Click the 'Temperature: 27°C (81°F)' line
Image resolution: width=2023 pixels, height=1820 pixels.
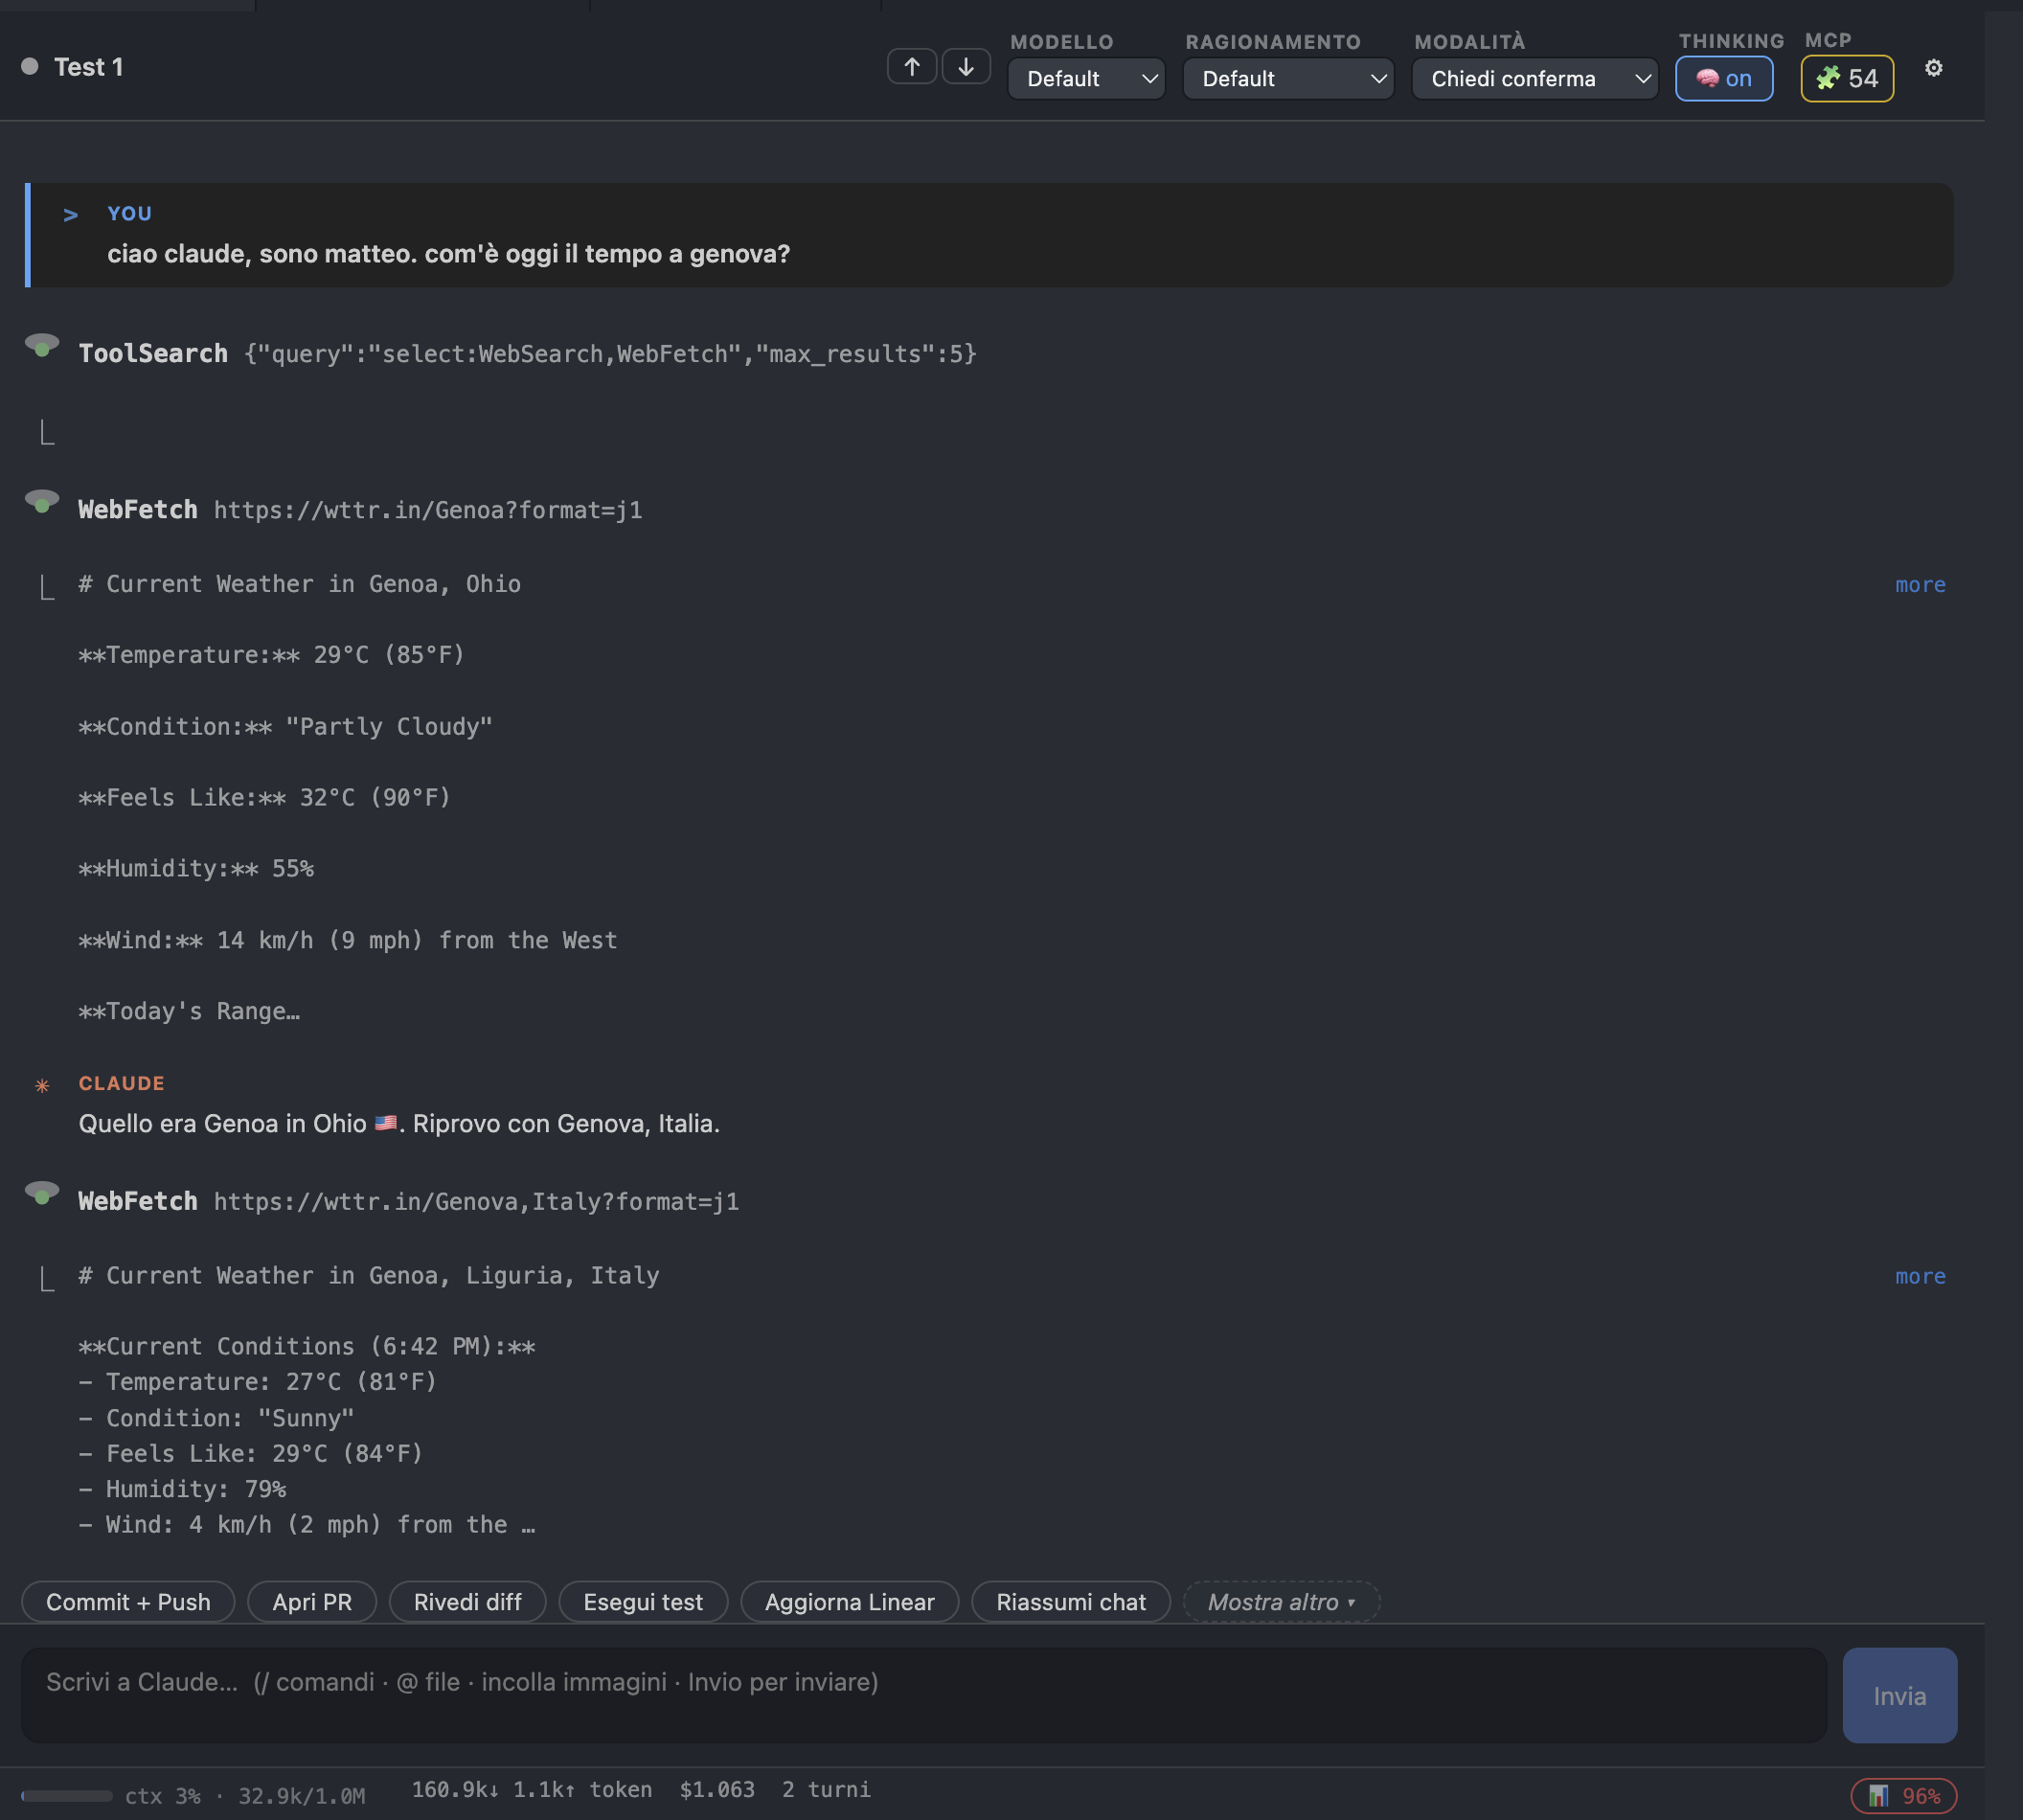pyautogui.click(x=258, y=1382)
